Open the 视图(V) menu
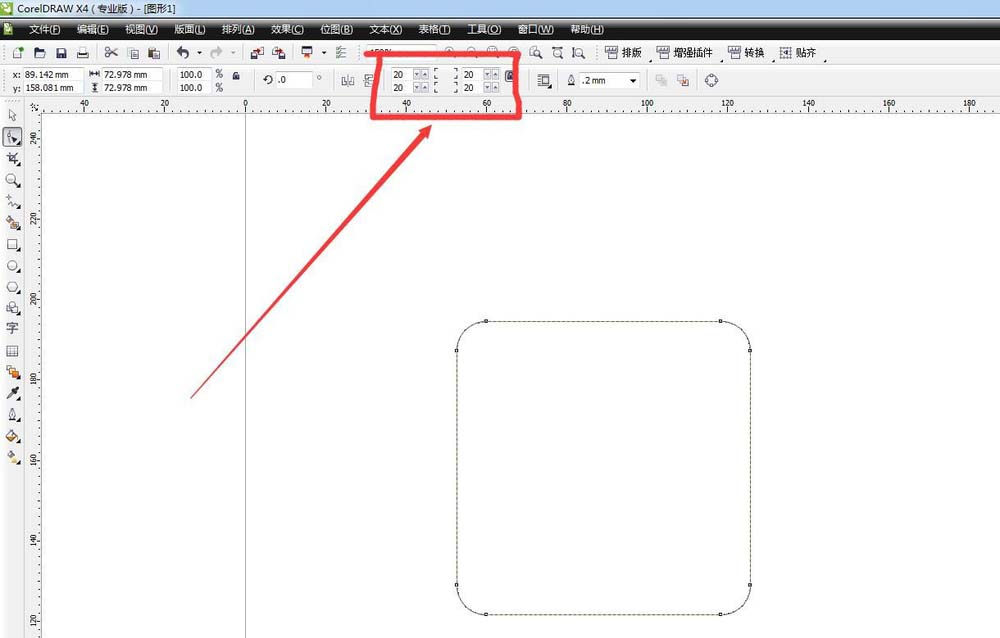The image size is (1000, 638). tap(141, 29)
